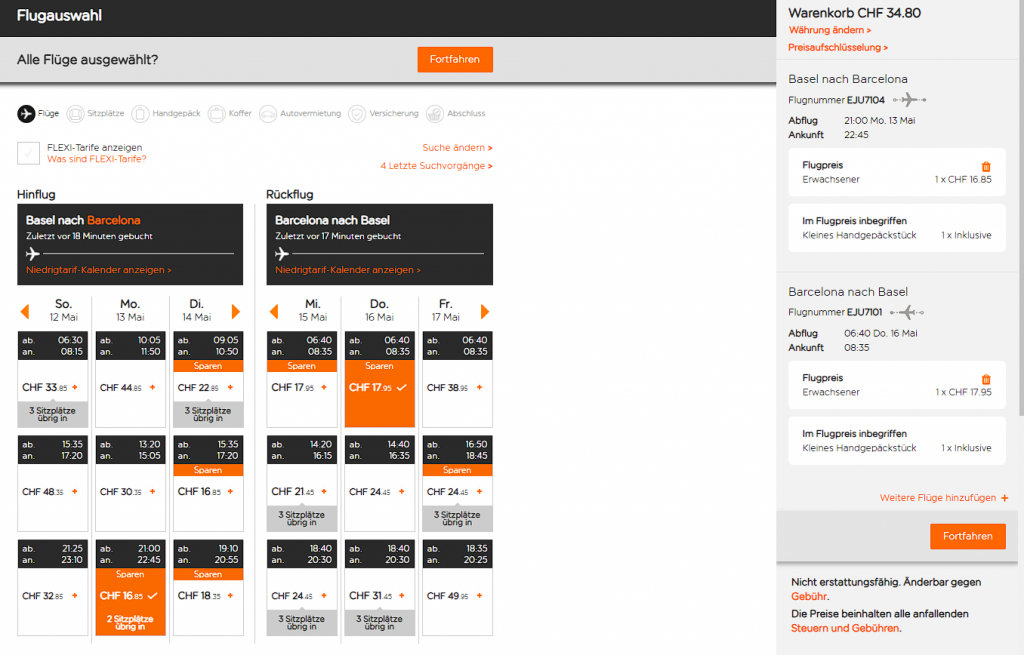This screenshot has width=1024, height=655.
Task: Click the Sitzplätze step icon
Action: [76, 114]
